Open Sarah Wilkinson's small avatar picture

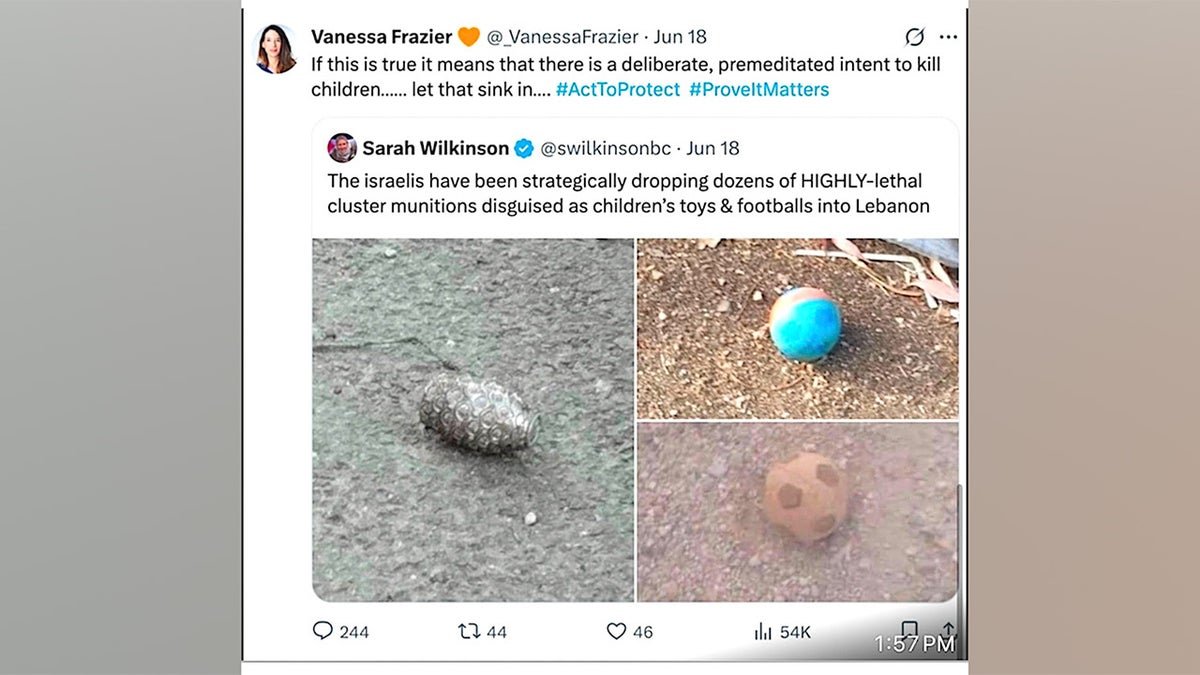pos(342,148)
